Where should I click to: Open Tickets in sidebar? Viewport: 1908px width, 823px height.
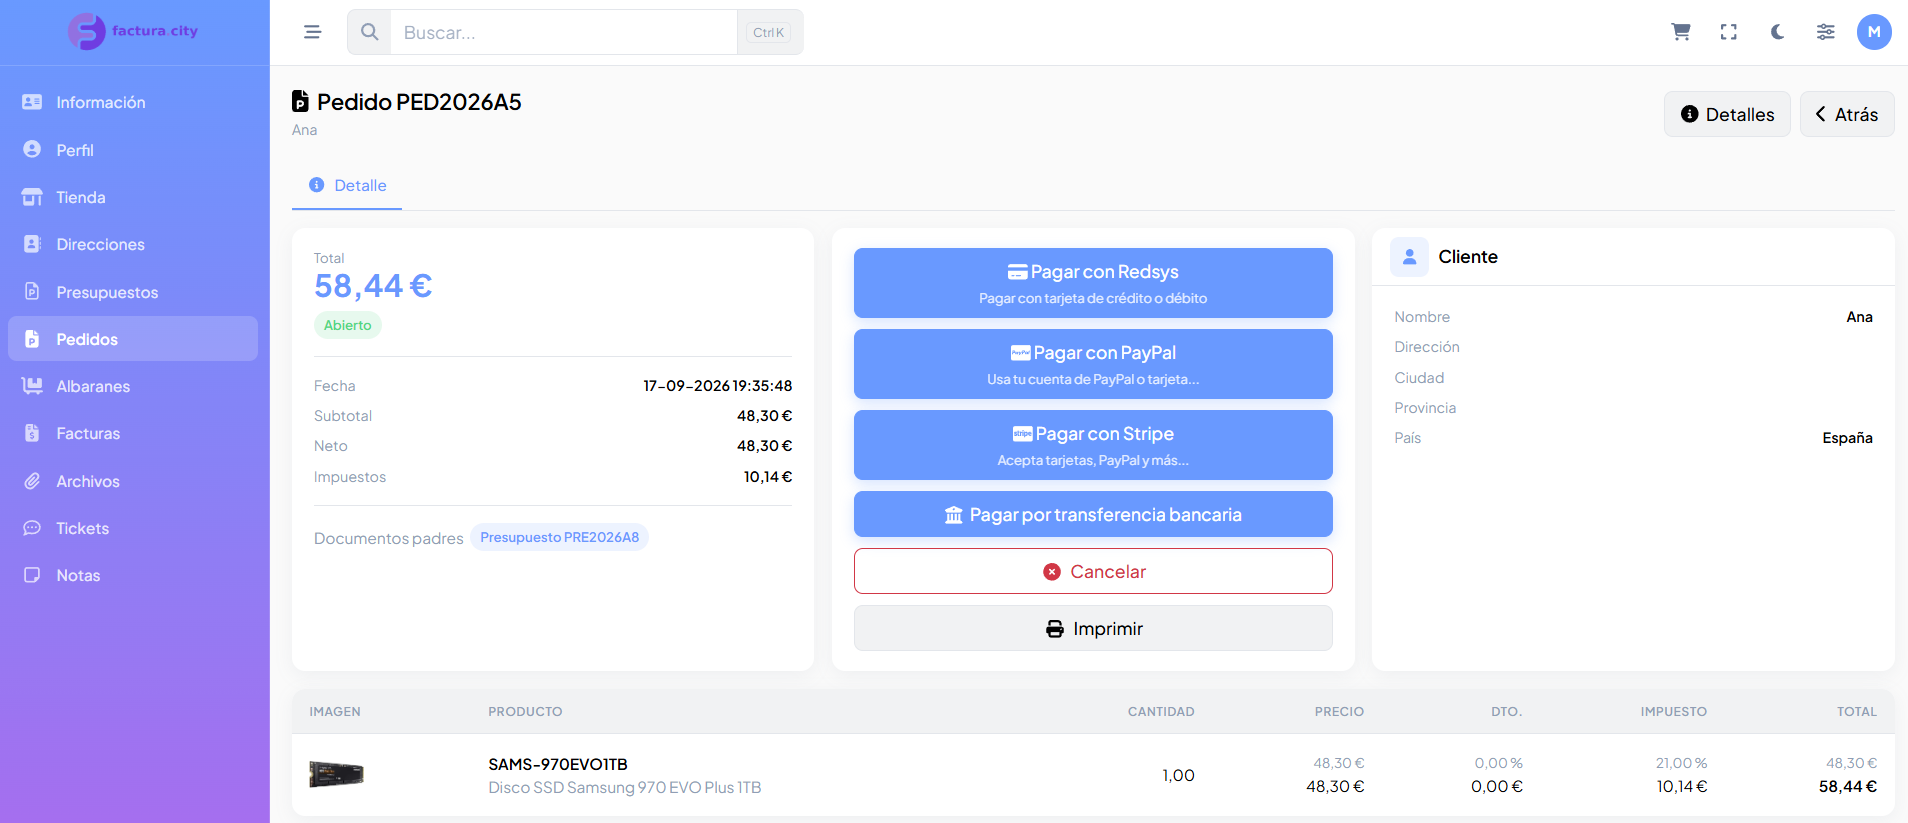click(133, 528)
